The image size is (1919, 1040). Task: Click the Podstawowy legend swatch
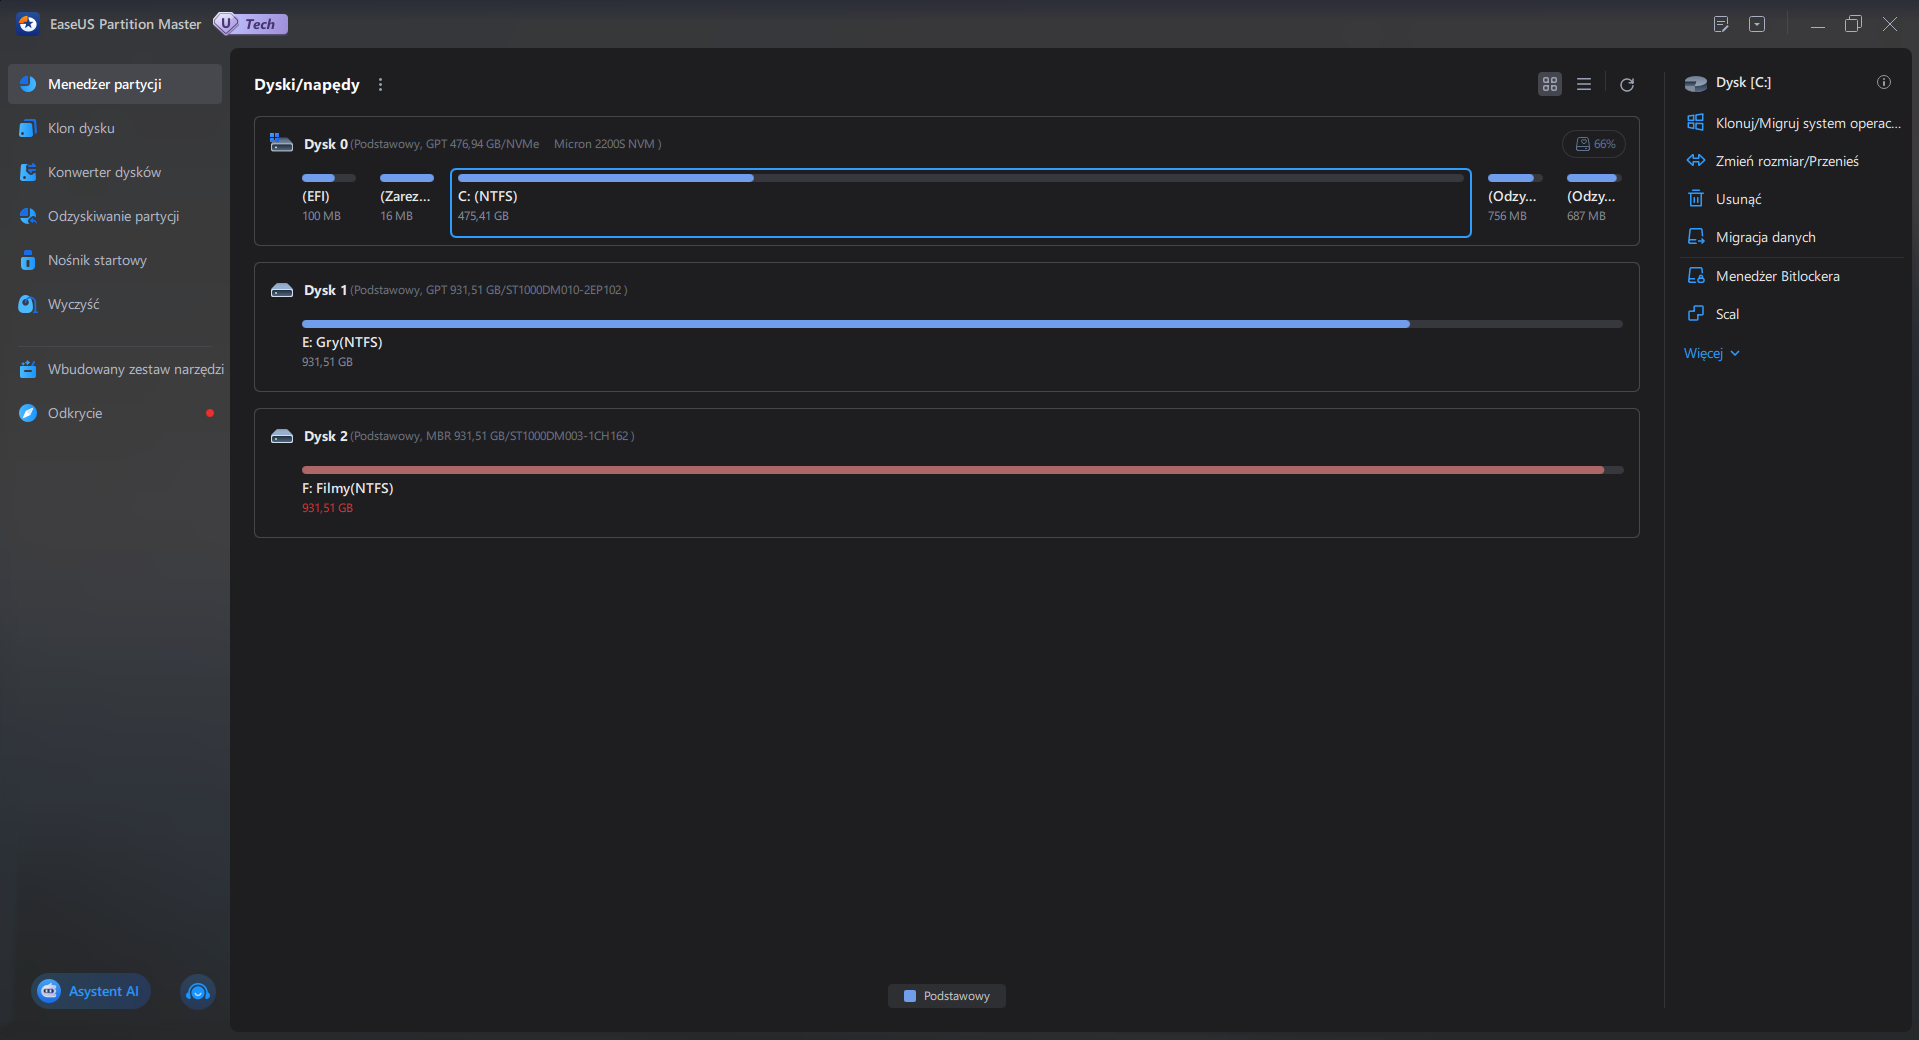(x=910, y=996)
